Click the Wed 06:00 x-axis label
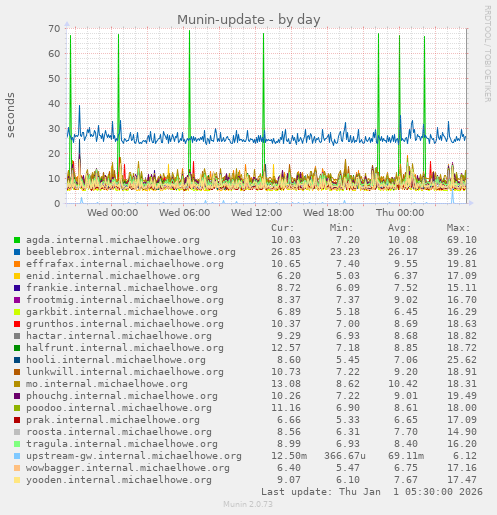 point(185,213)
